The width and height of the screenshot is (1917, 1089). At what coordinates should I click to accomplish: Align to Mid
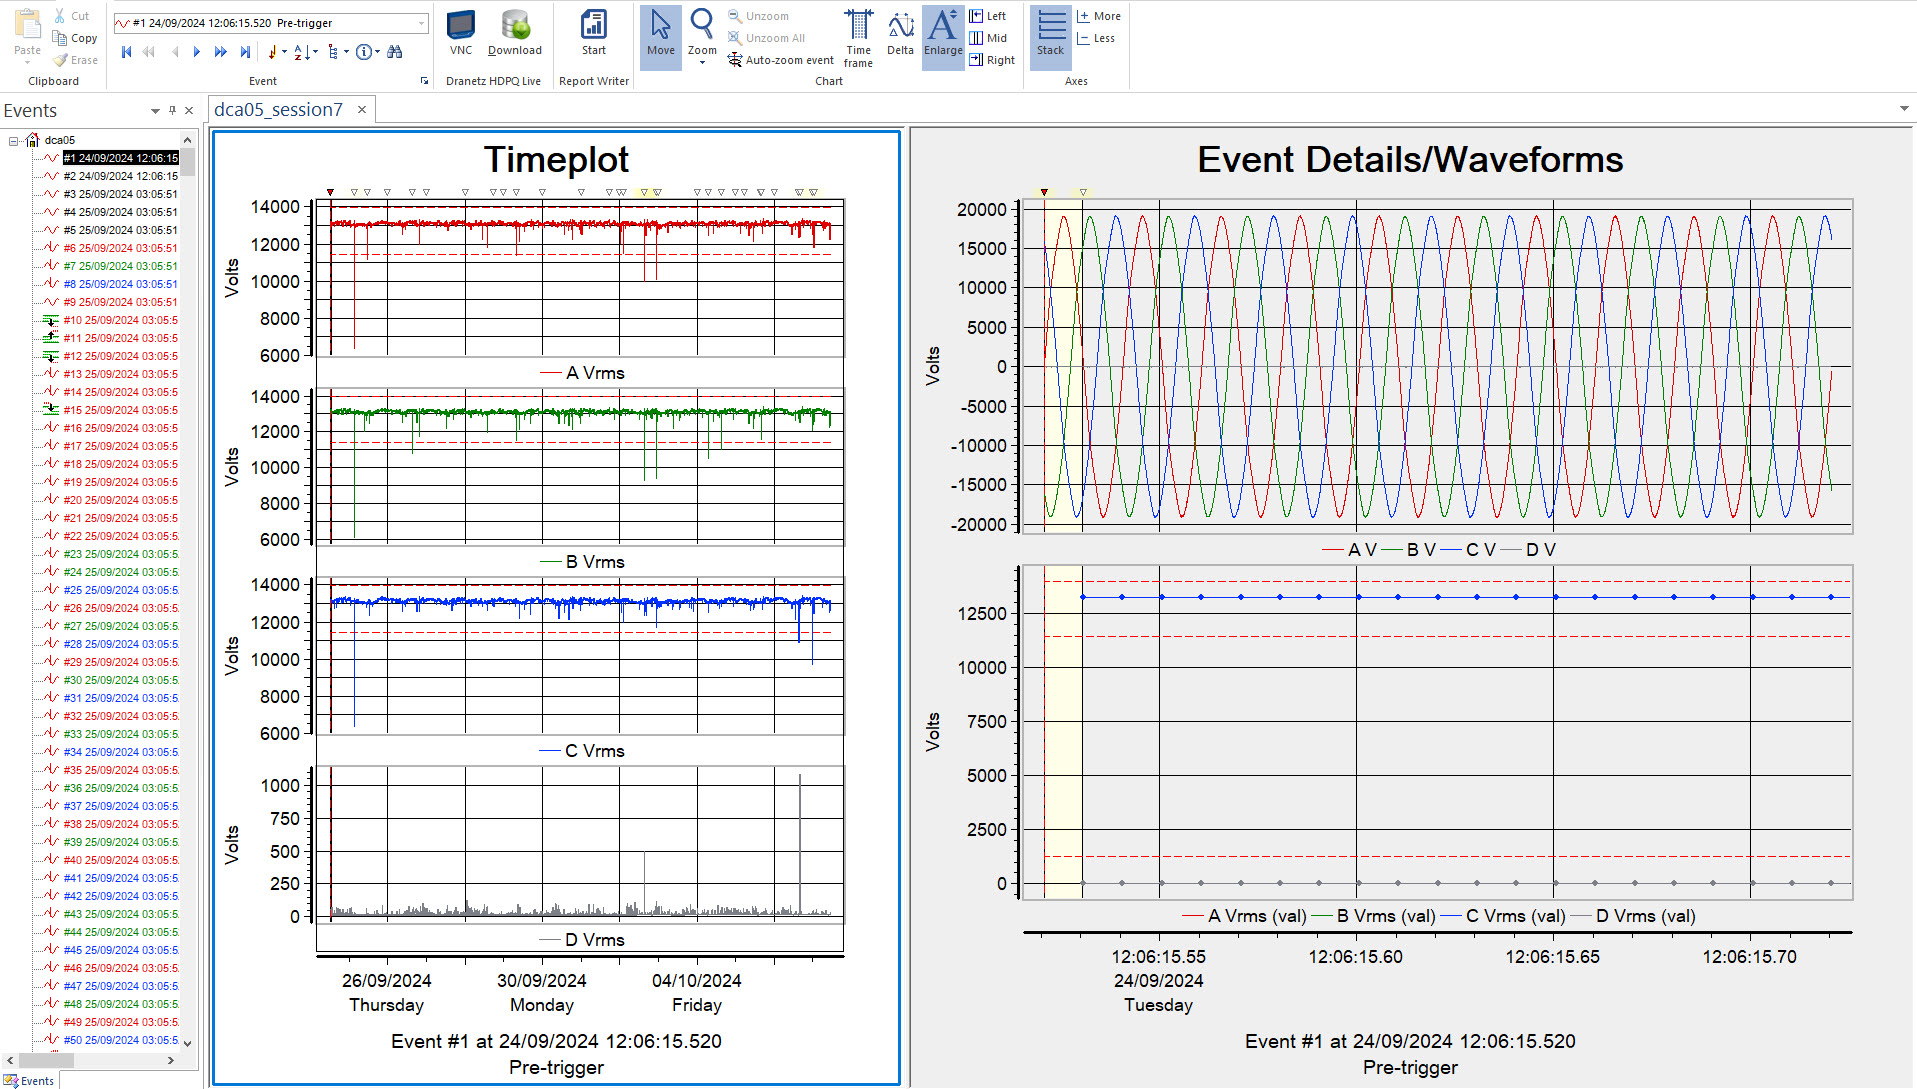coord(987,38)
